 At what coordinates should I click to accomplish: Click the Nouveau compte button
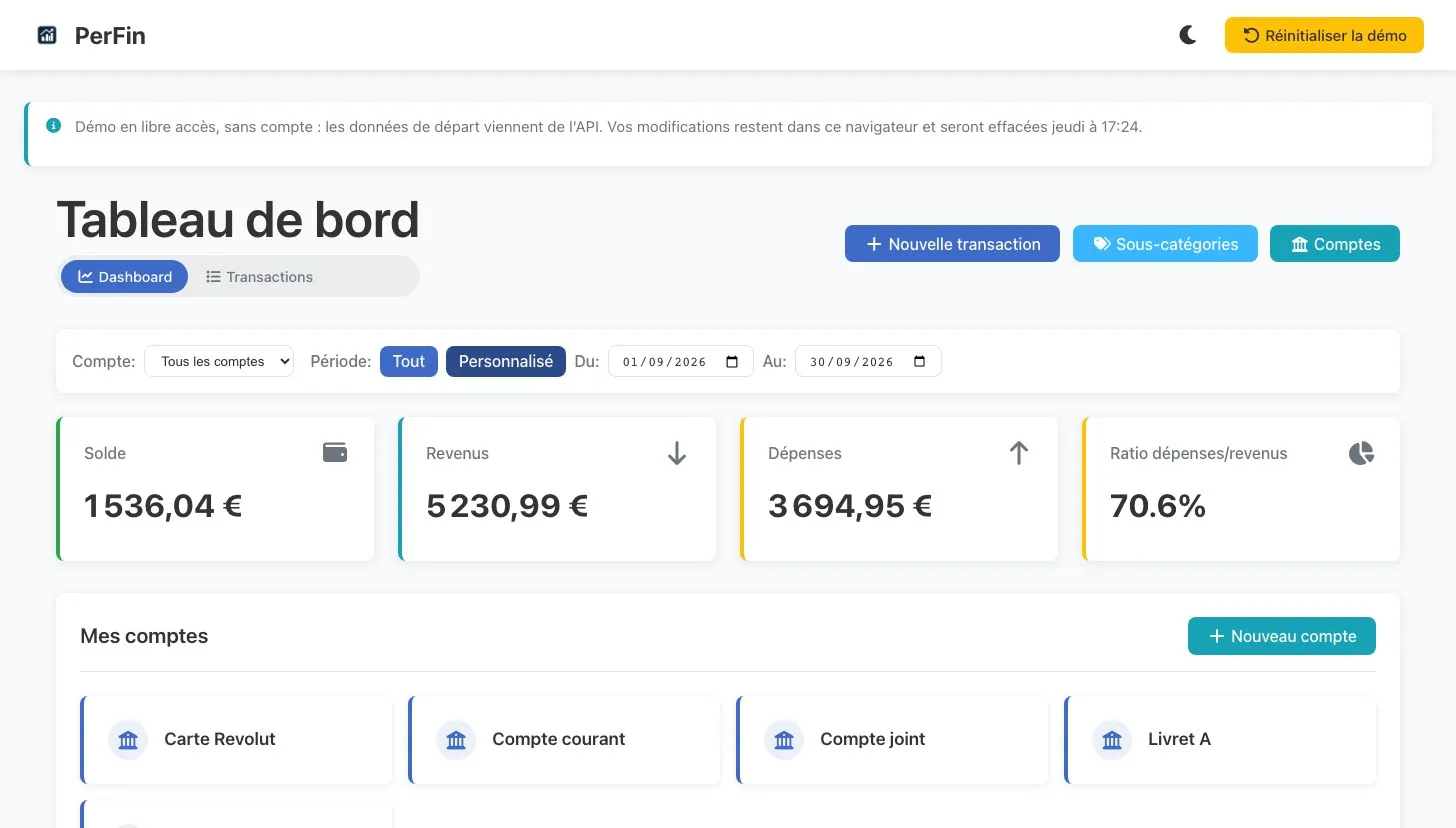pyautogui.click(x=1282, y=636)
